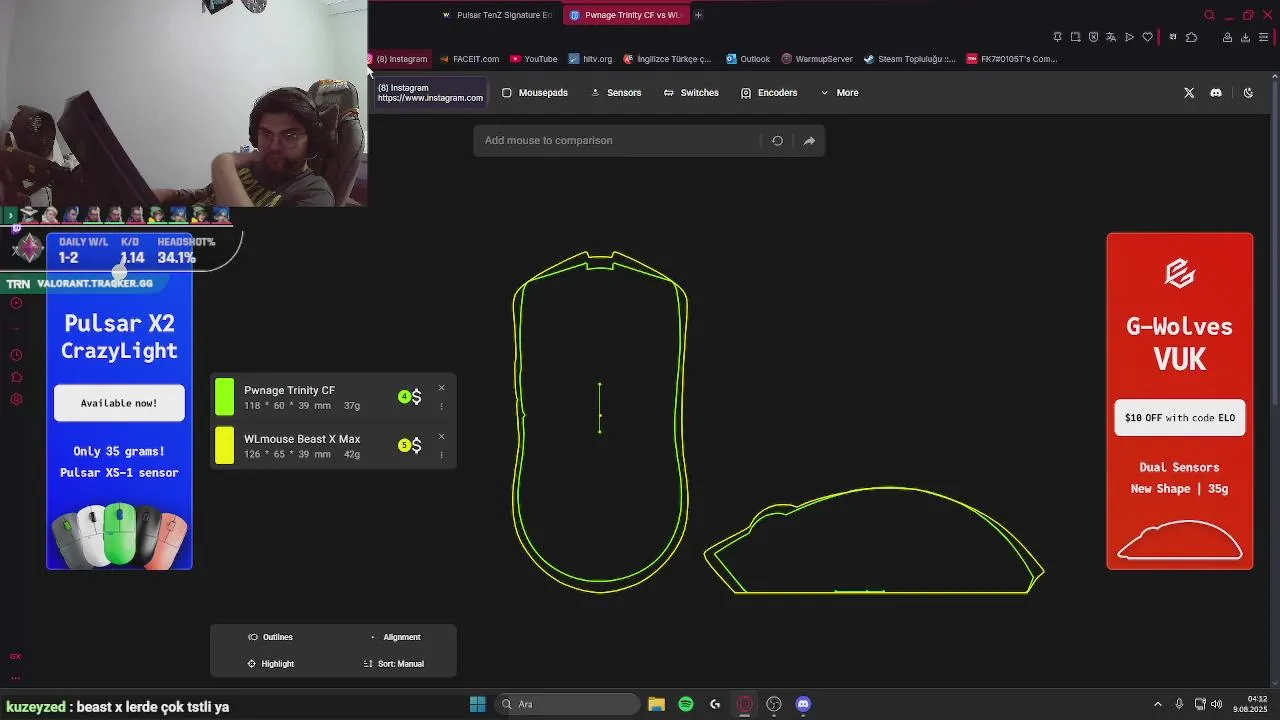Viewport: 1280px width, 720px height.
Task: Click the yellow WLmouse Beast X Max swatch
Action: [x=224, y=446]
